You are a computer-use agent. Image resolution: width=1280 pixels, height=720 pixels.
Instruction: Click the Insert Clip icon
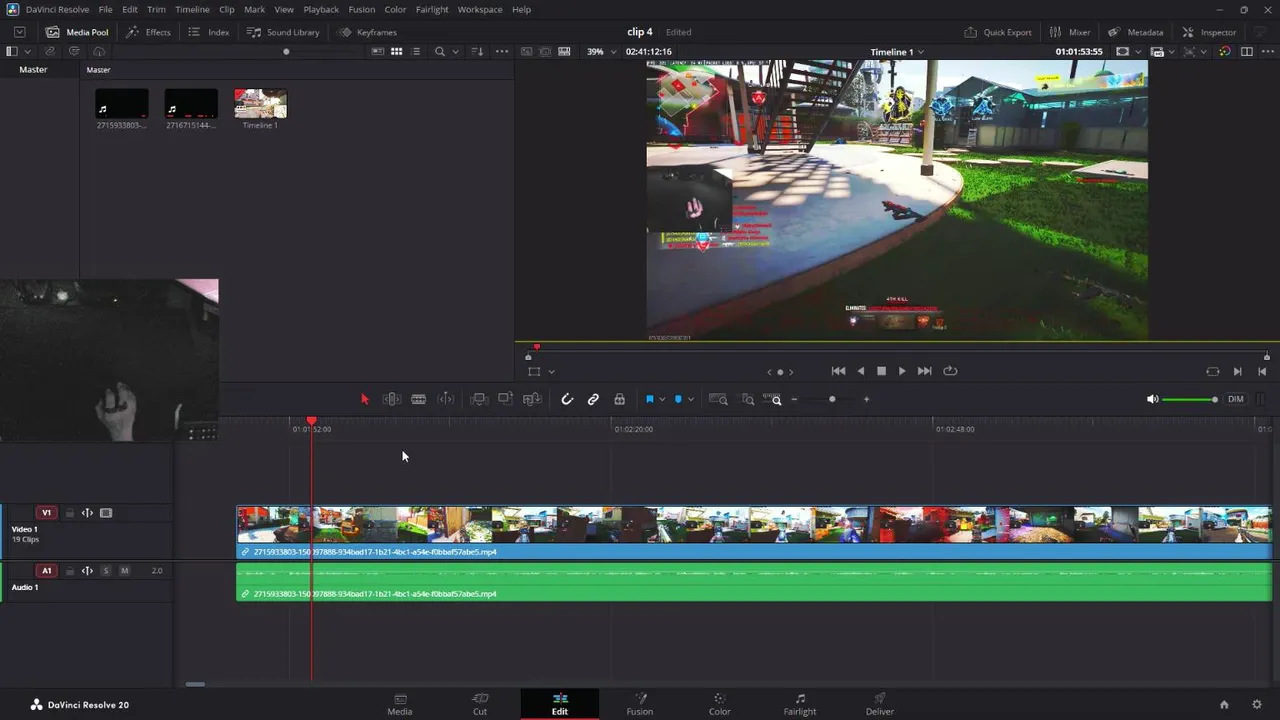click(479, 399)
